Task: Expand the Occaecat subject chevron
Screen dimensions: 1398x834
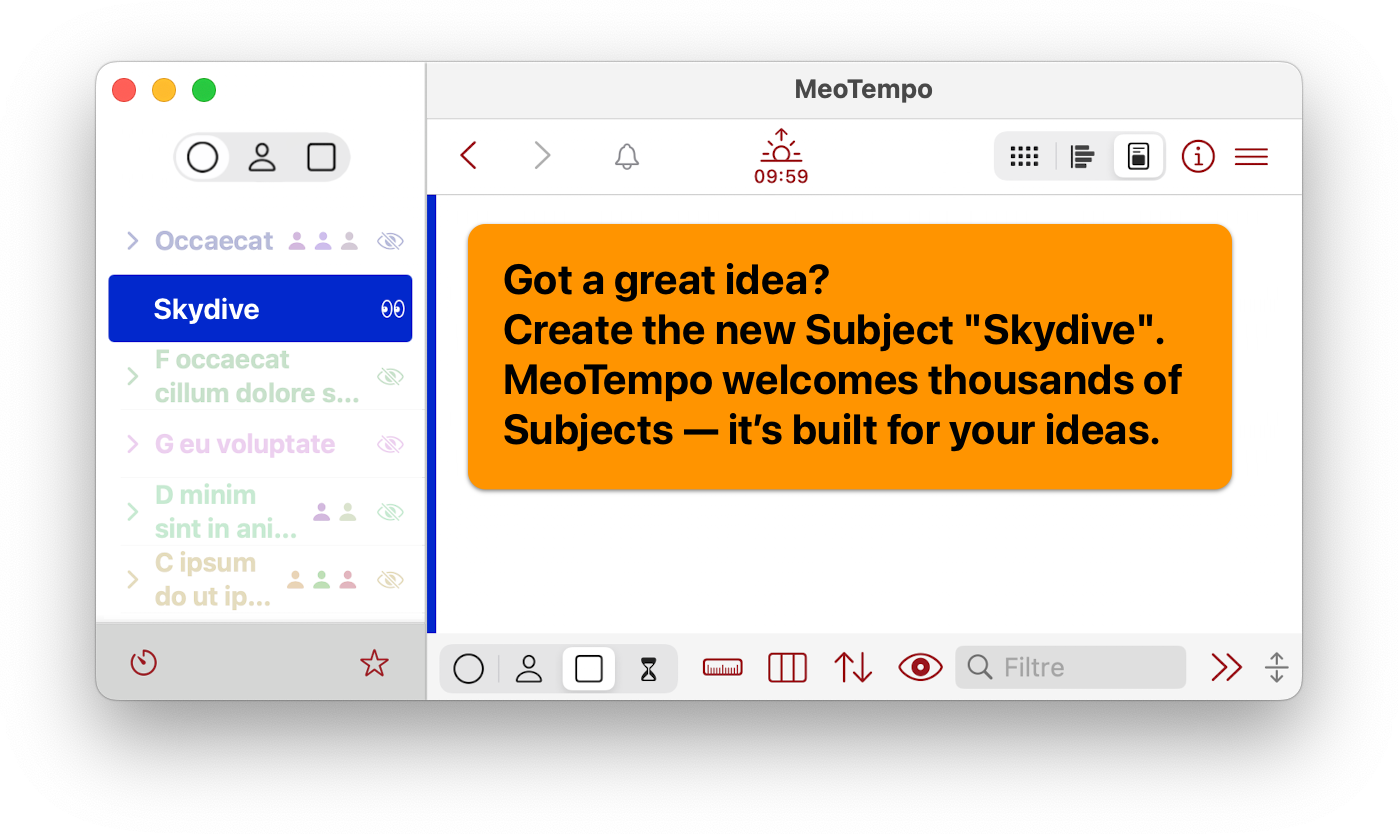Action: tap(132, 240)
